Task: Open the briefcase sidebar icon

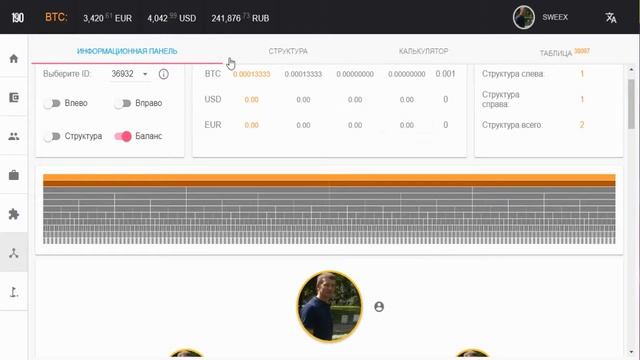Action: pos(14,175)
